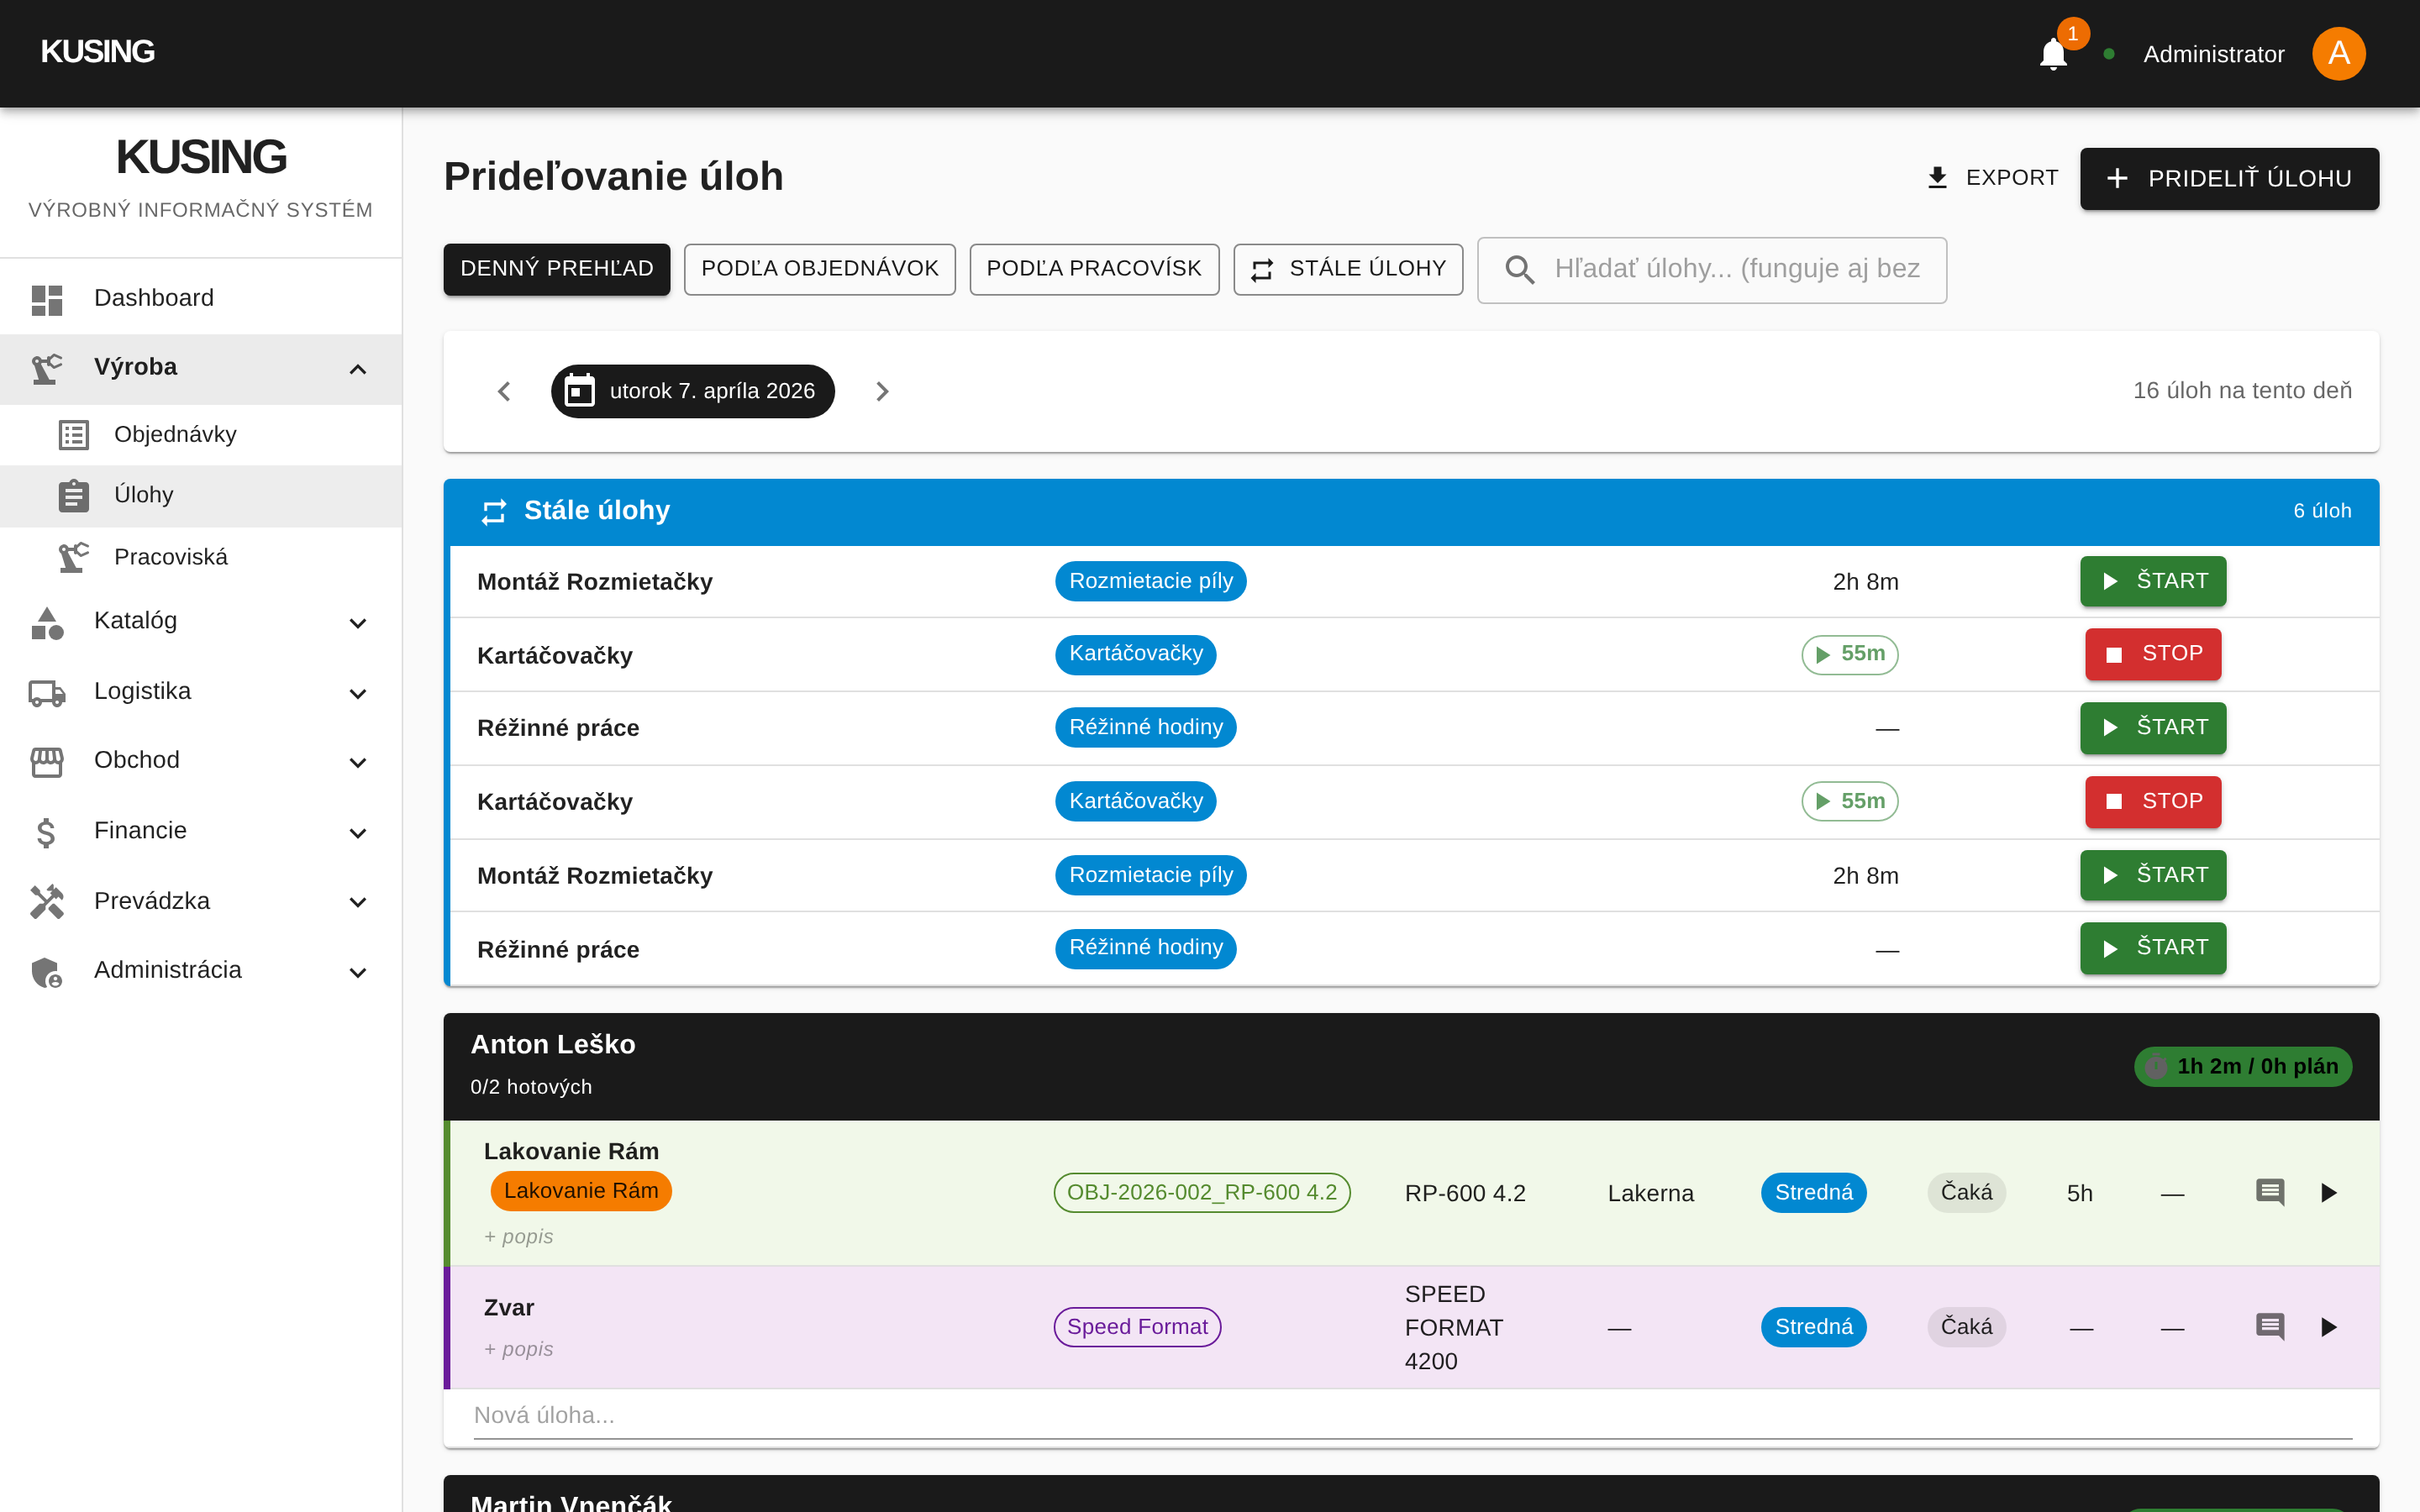Open the Administrator avatar menu
The width and height of the screenshot is (2420, 1512).
(x=2338, y=54)
